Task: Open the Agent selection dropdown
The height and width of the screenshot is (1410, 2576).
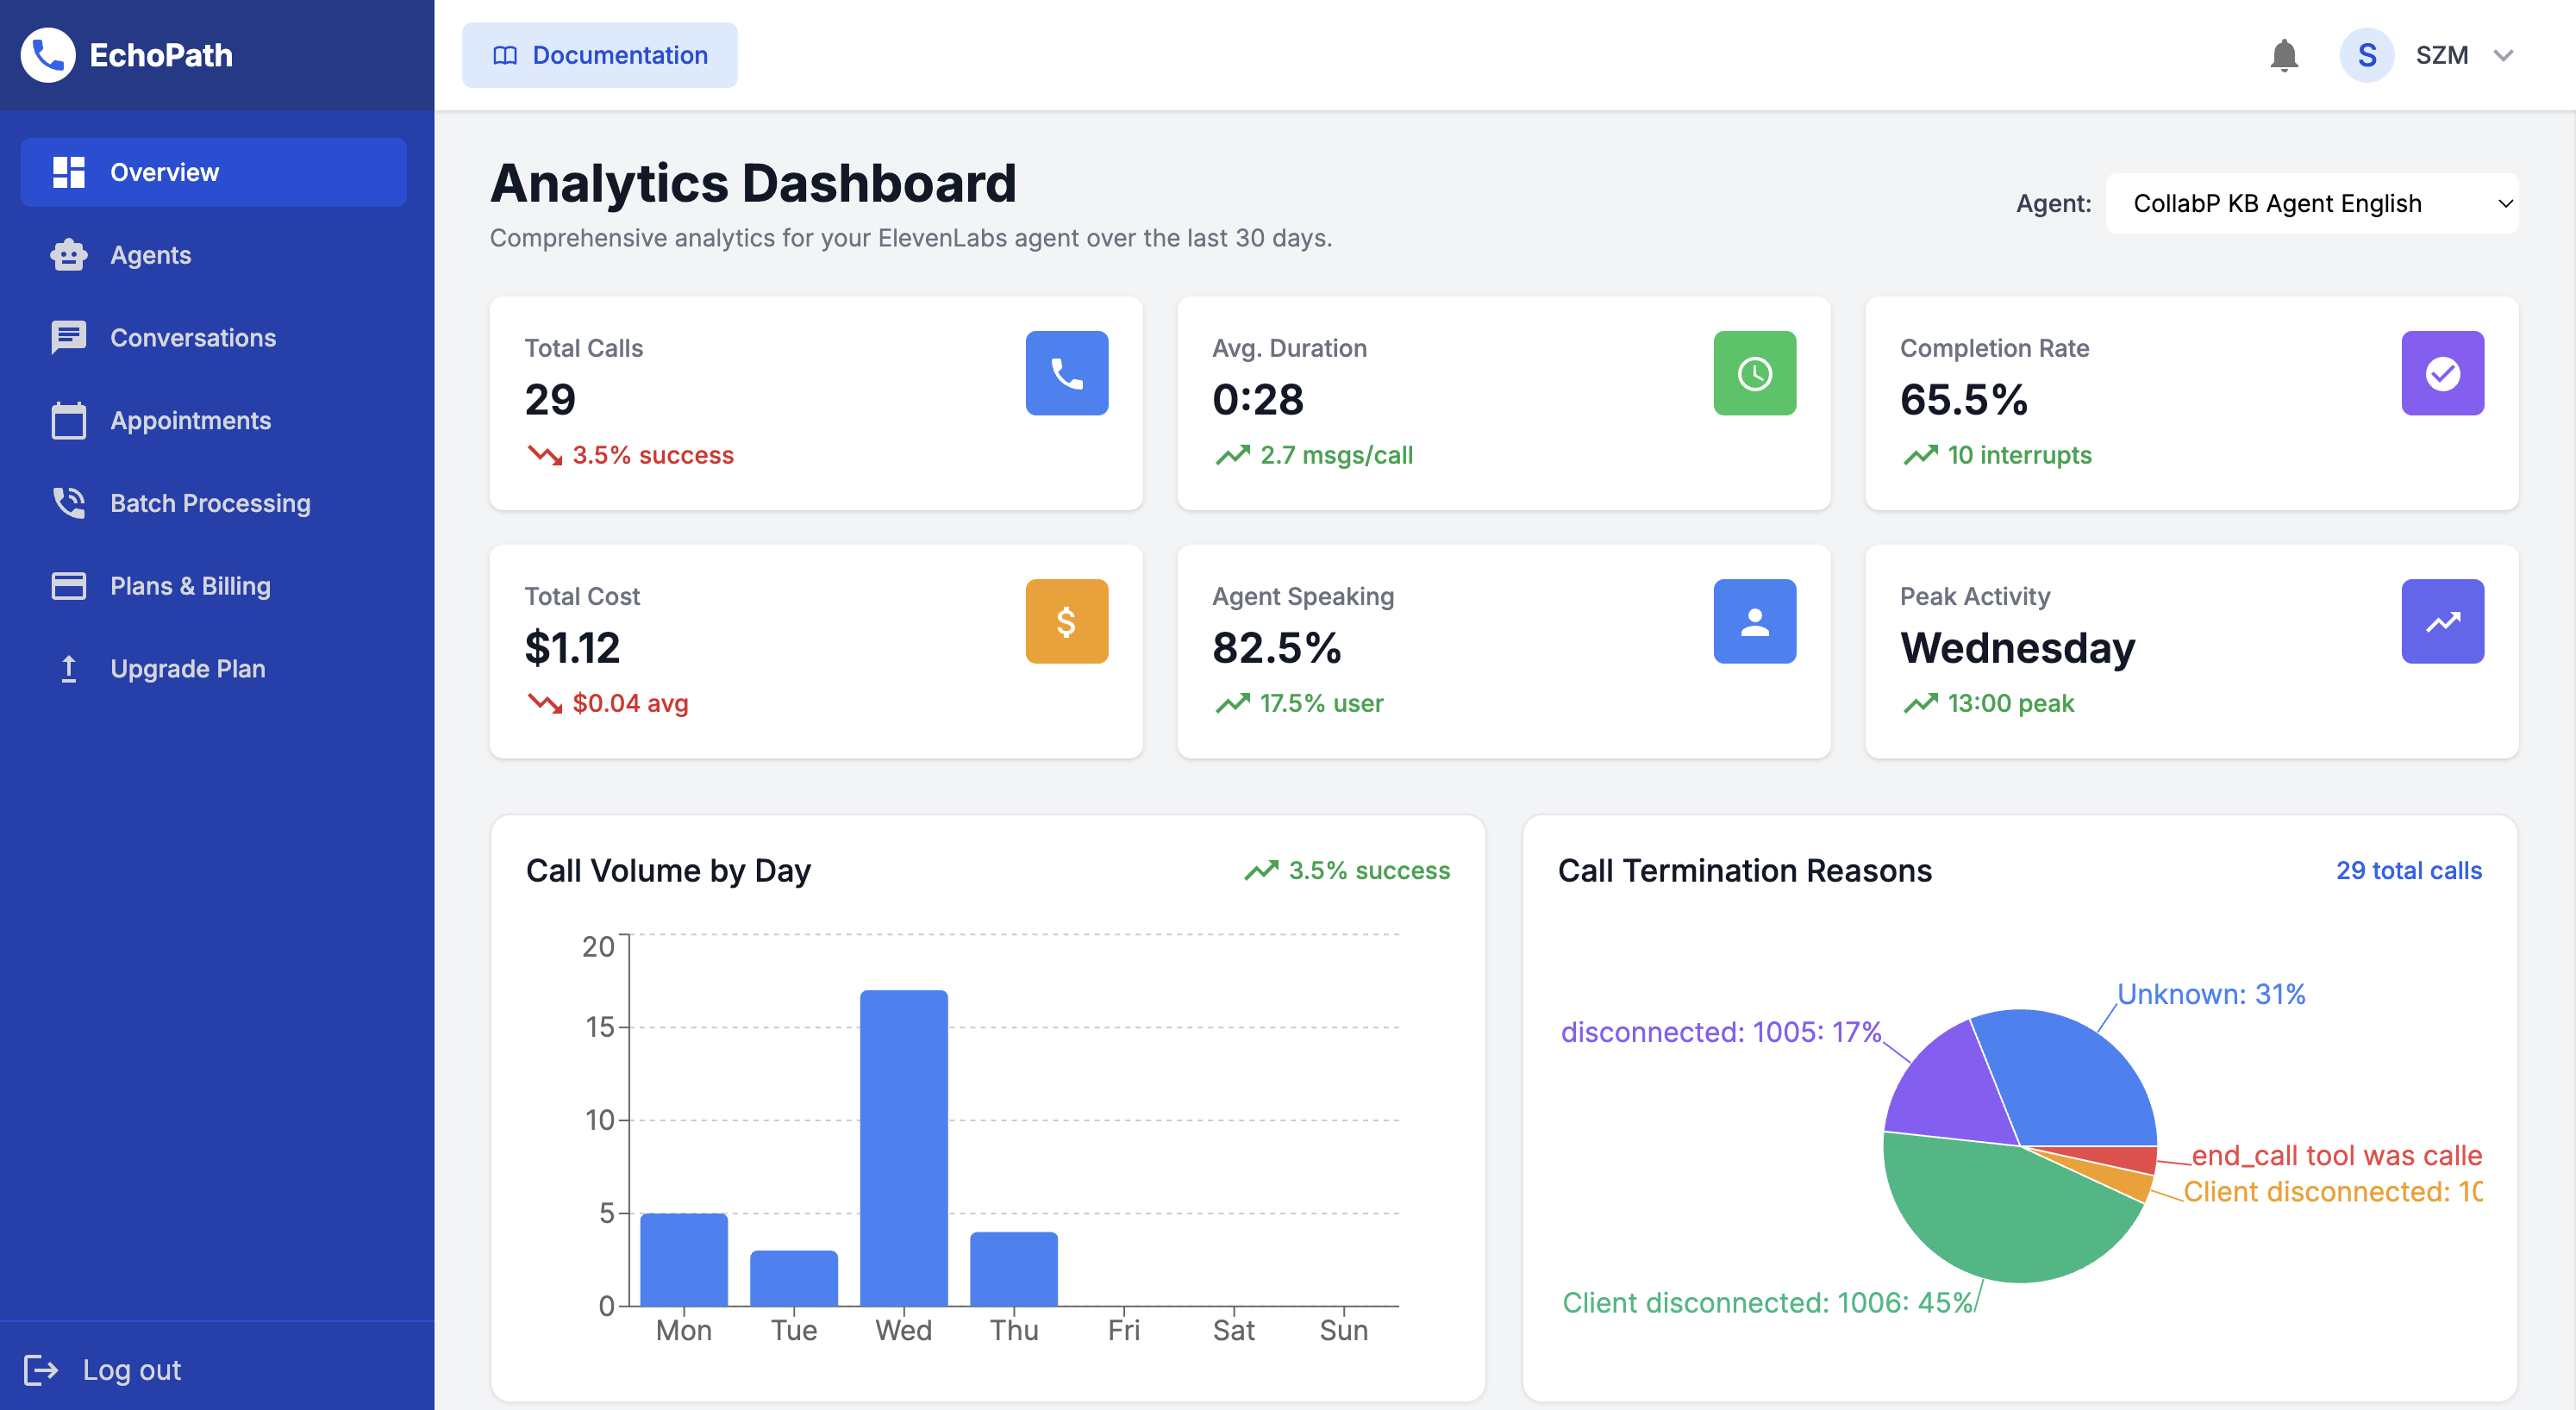Action: pyautogui.click(x=2311, y=203)
